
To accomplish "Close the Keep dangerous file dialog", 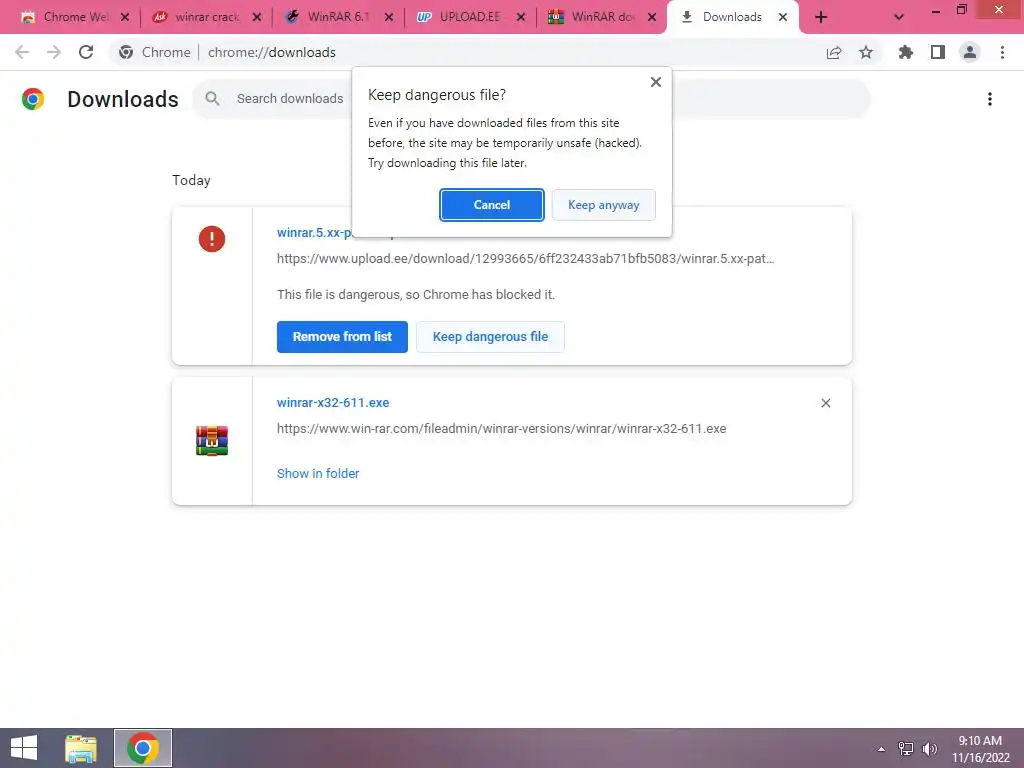I will click(656, 82).
